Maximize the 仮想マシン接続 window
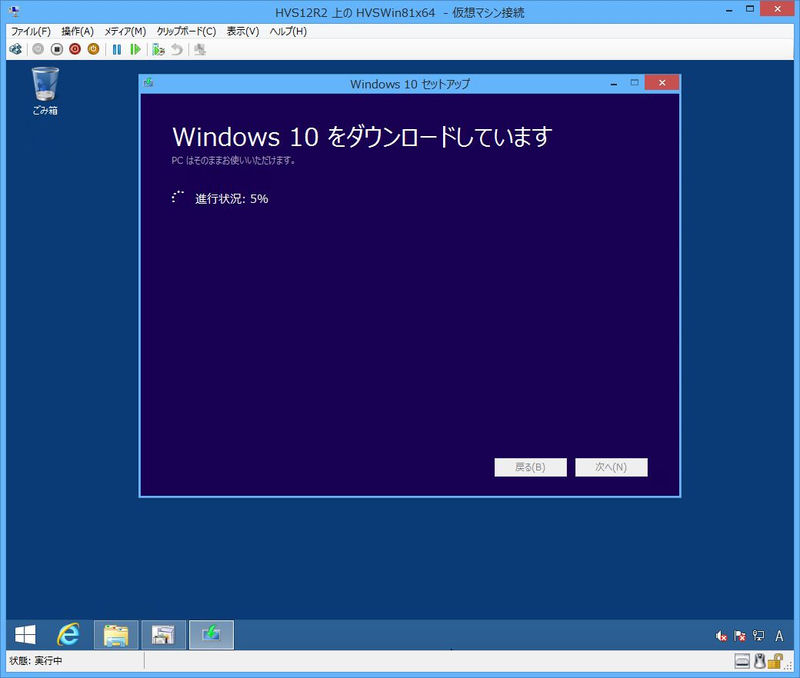Image resolution: width=800 pixels, height=678 pixels. click(749, 9)
